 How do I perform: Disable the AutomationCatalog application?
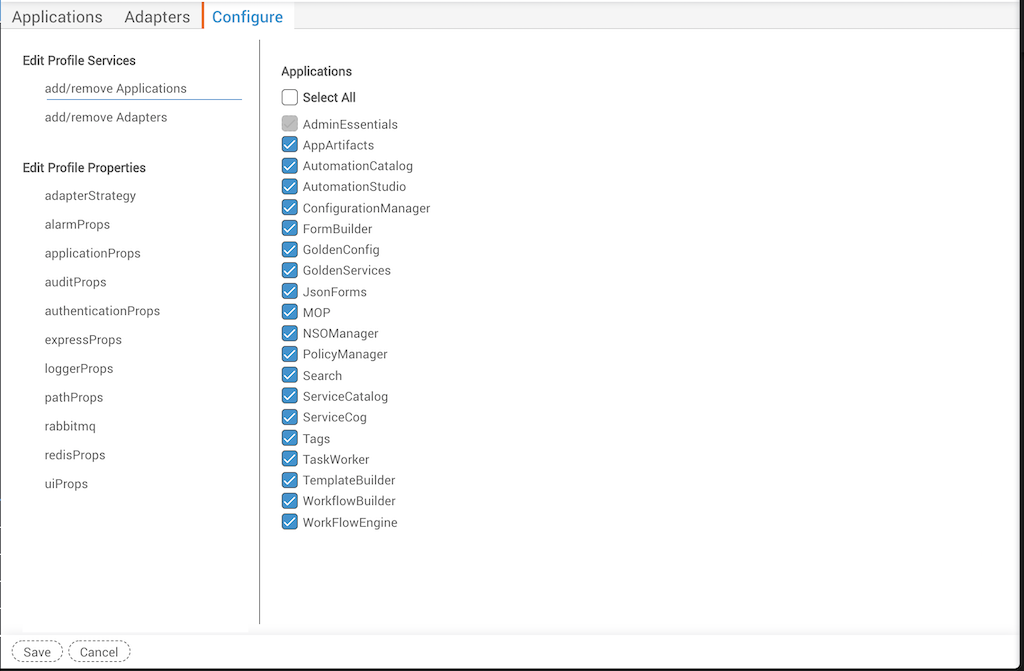click(290, 166)
